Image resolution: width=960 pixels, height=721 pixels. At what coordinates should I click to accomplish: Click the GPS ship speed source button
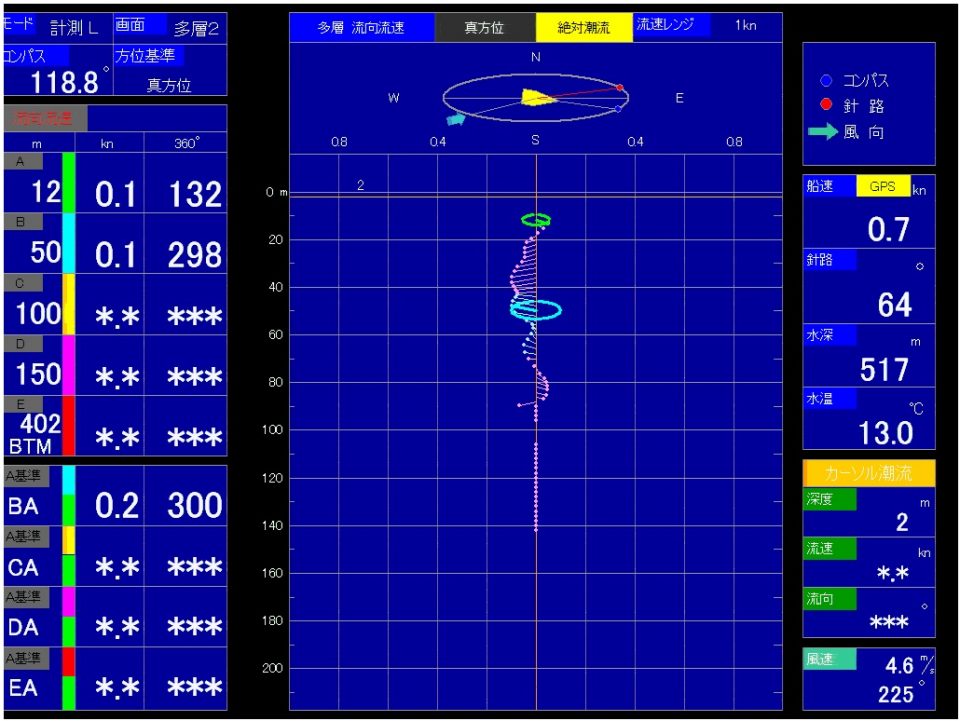[882, 187]
